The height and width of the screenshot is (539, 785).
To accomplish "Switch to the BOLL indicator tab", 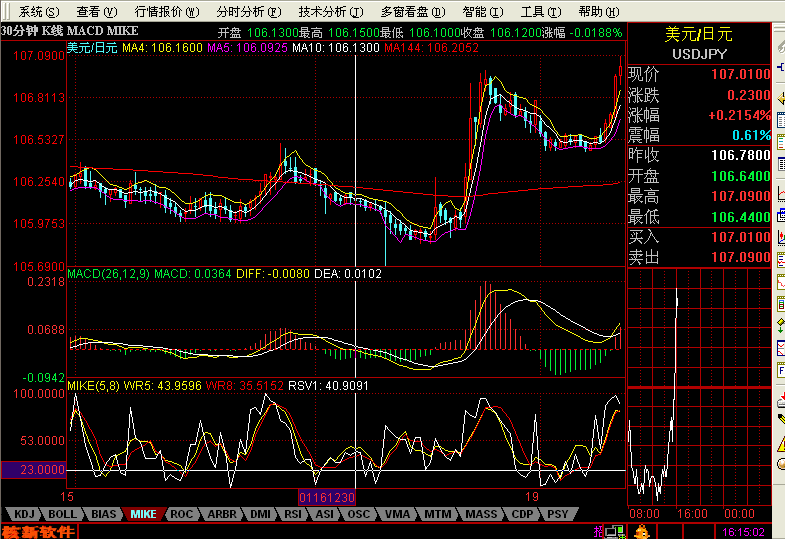I will (x=62, y=514).
